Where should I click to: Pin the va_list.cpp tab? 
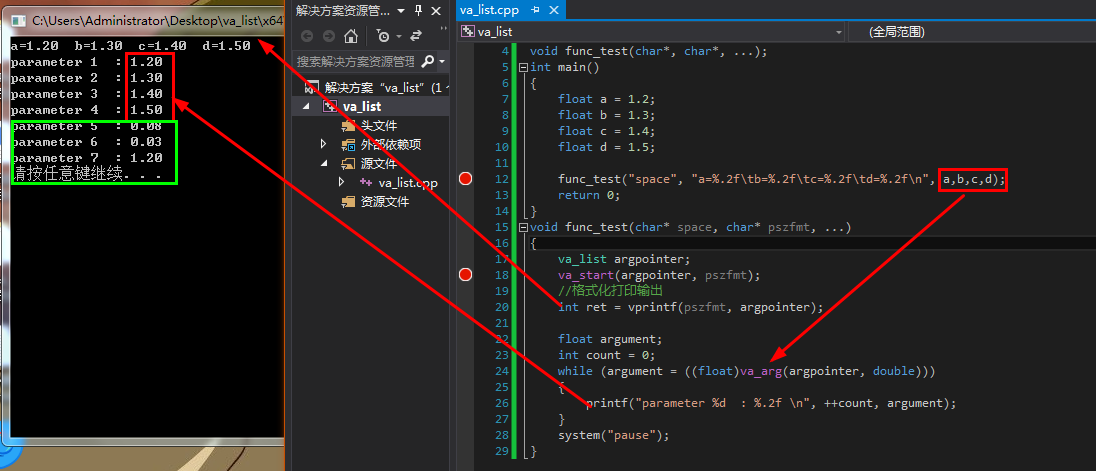coord(535,10)
